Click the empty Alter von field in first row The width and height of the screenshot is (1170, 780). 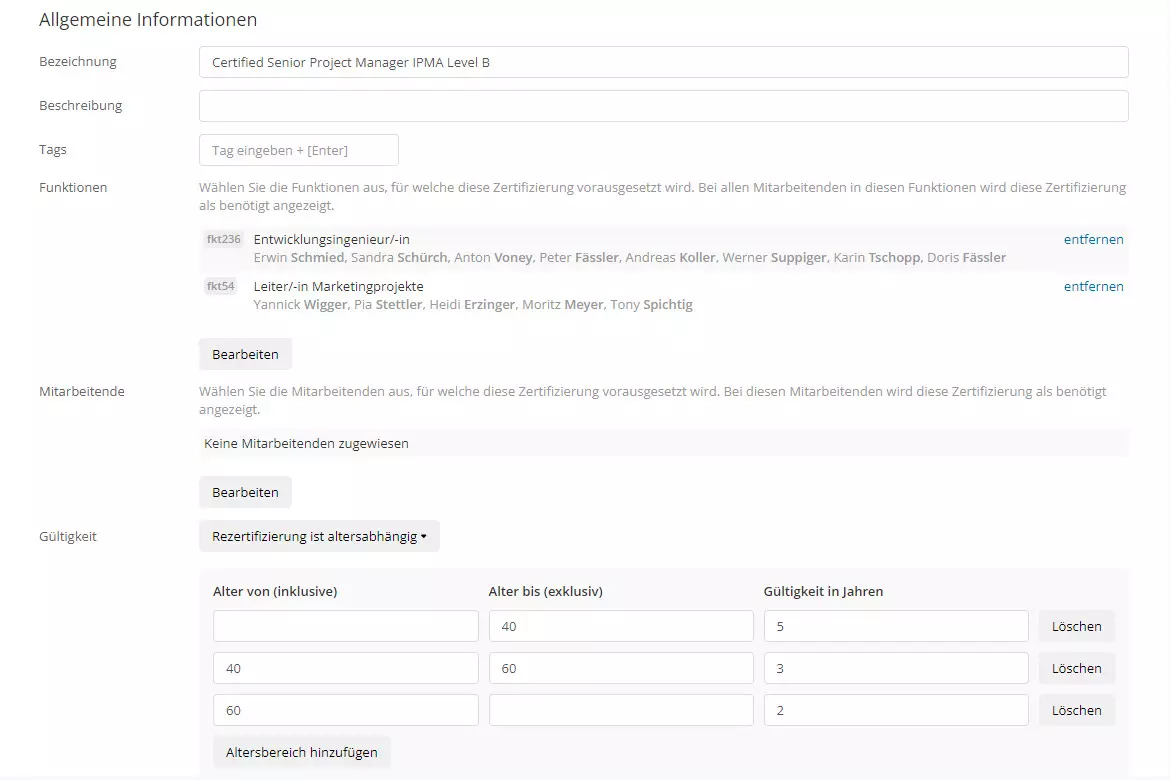345,627
